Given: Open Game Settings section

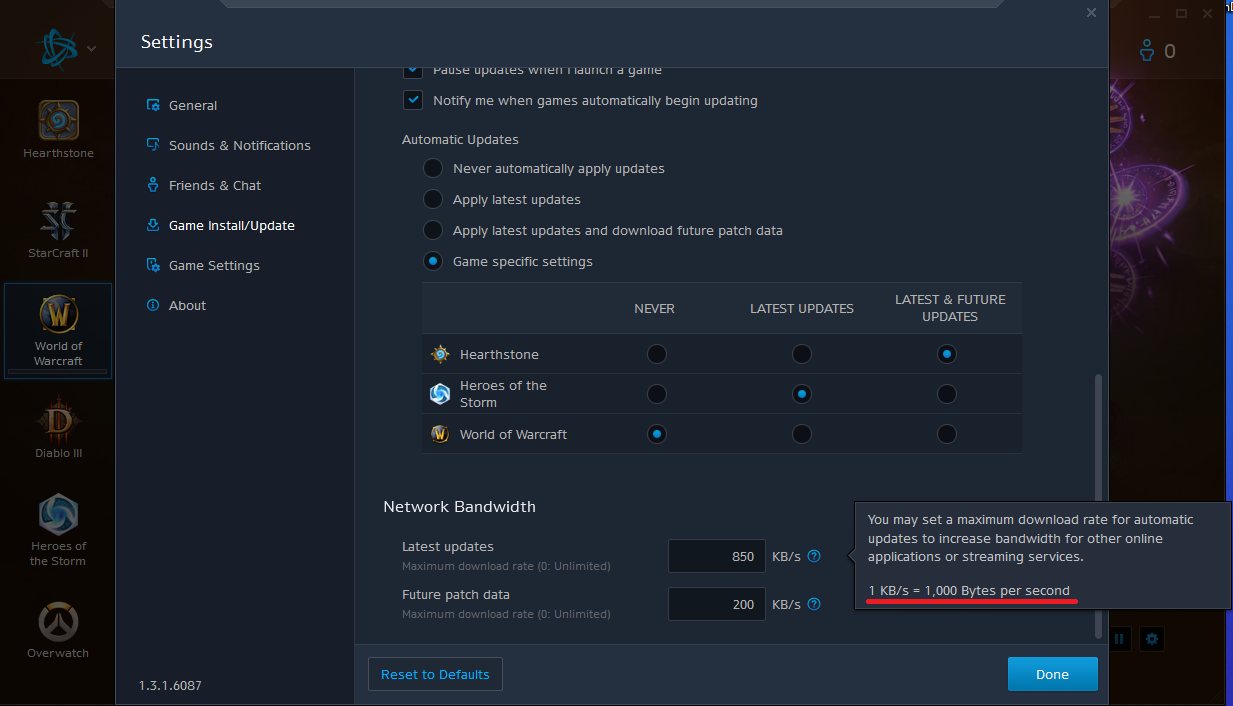Looking at the screenshot, I should pyautogui.click(x=202, y=265).
